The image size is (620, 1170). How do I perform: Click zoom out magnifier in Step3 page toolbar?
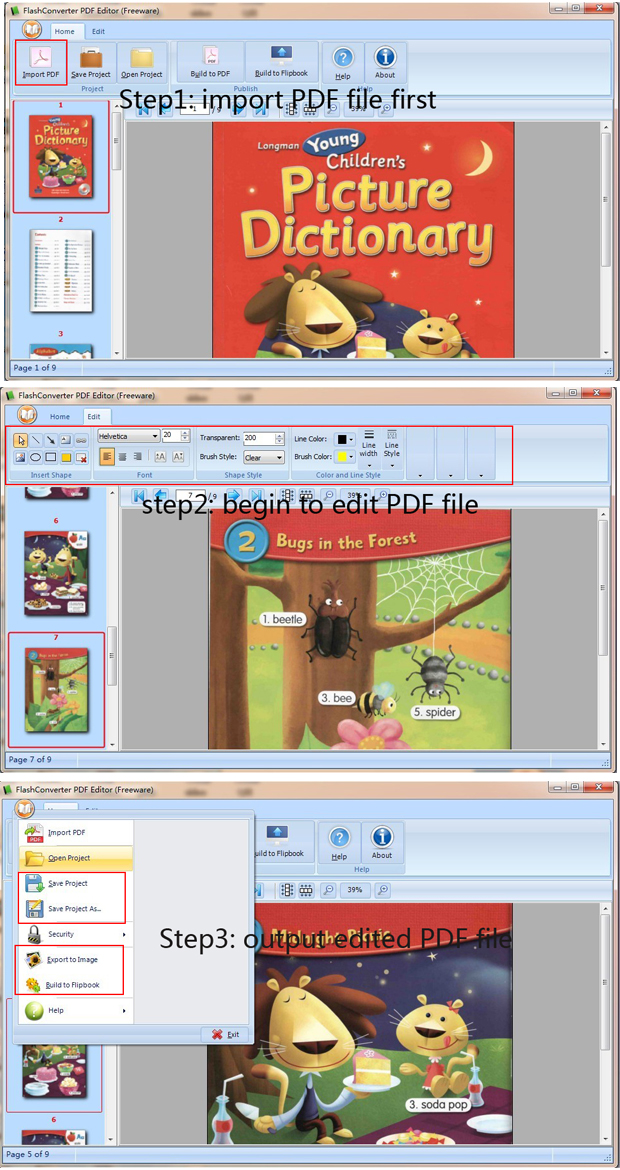pos(328,890)
